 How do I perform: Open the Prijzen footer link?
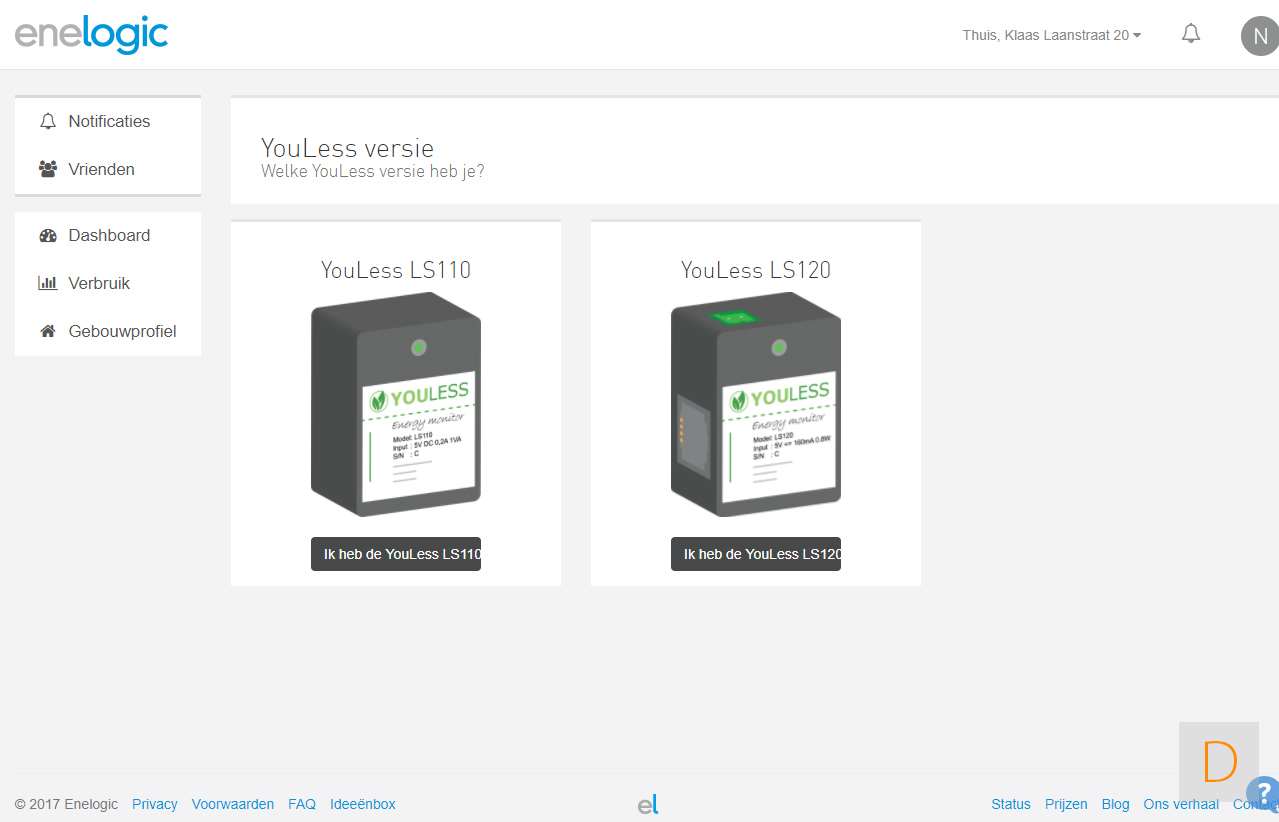coord(1066,804)
